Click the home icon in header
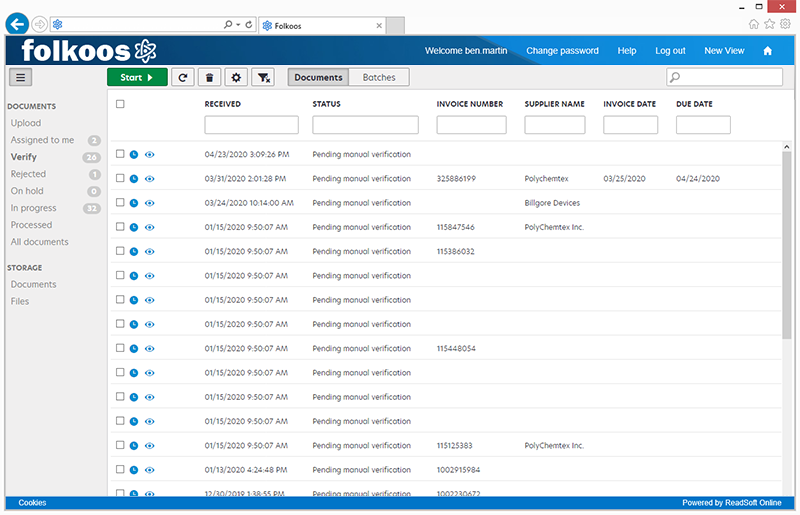The height and width of the screenshot is (515, 800). click(767, 51)
